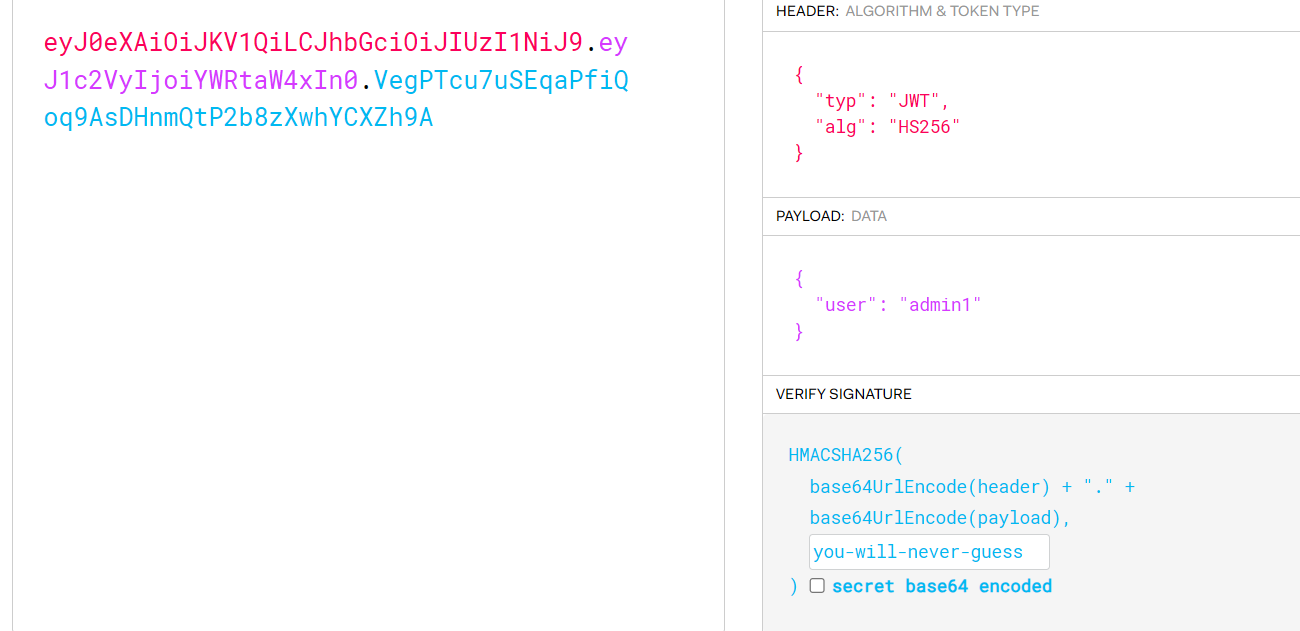Viewport: 1300px width, 631px height.
Task: Click the closing brace of payload JSON
Action: click(x=799, y=332)
